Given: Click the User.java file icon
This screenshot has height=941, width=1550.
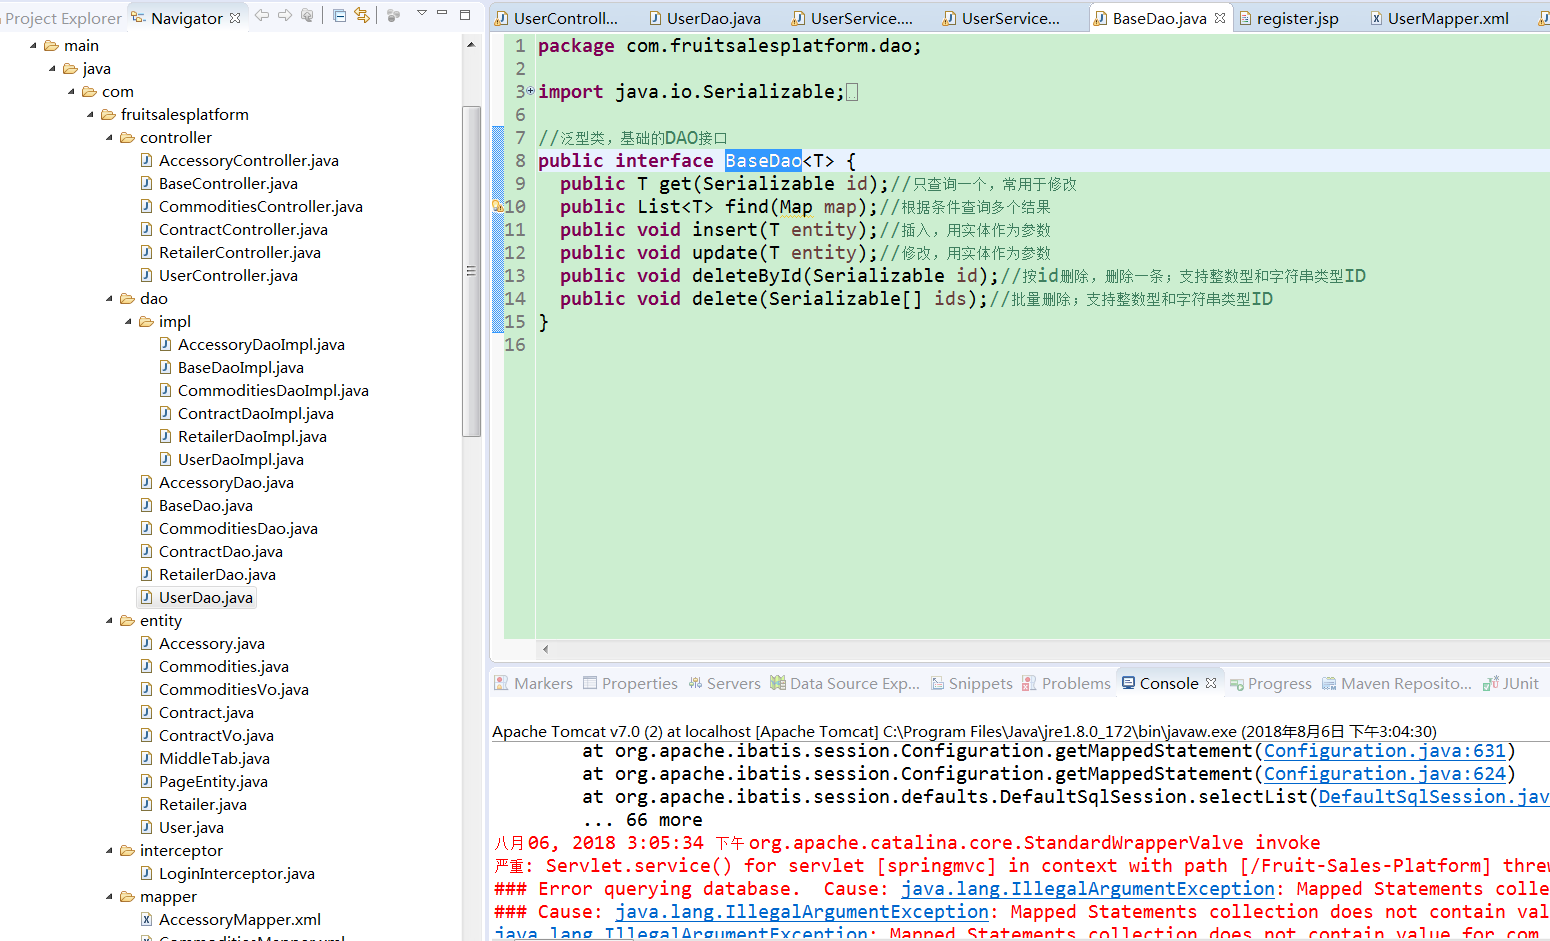Looking at the screenshot, I should (147, 827).
